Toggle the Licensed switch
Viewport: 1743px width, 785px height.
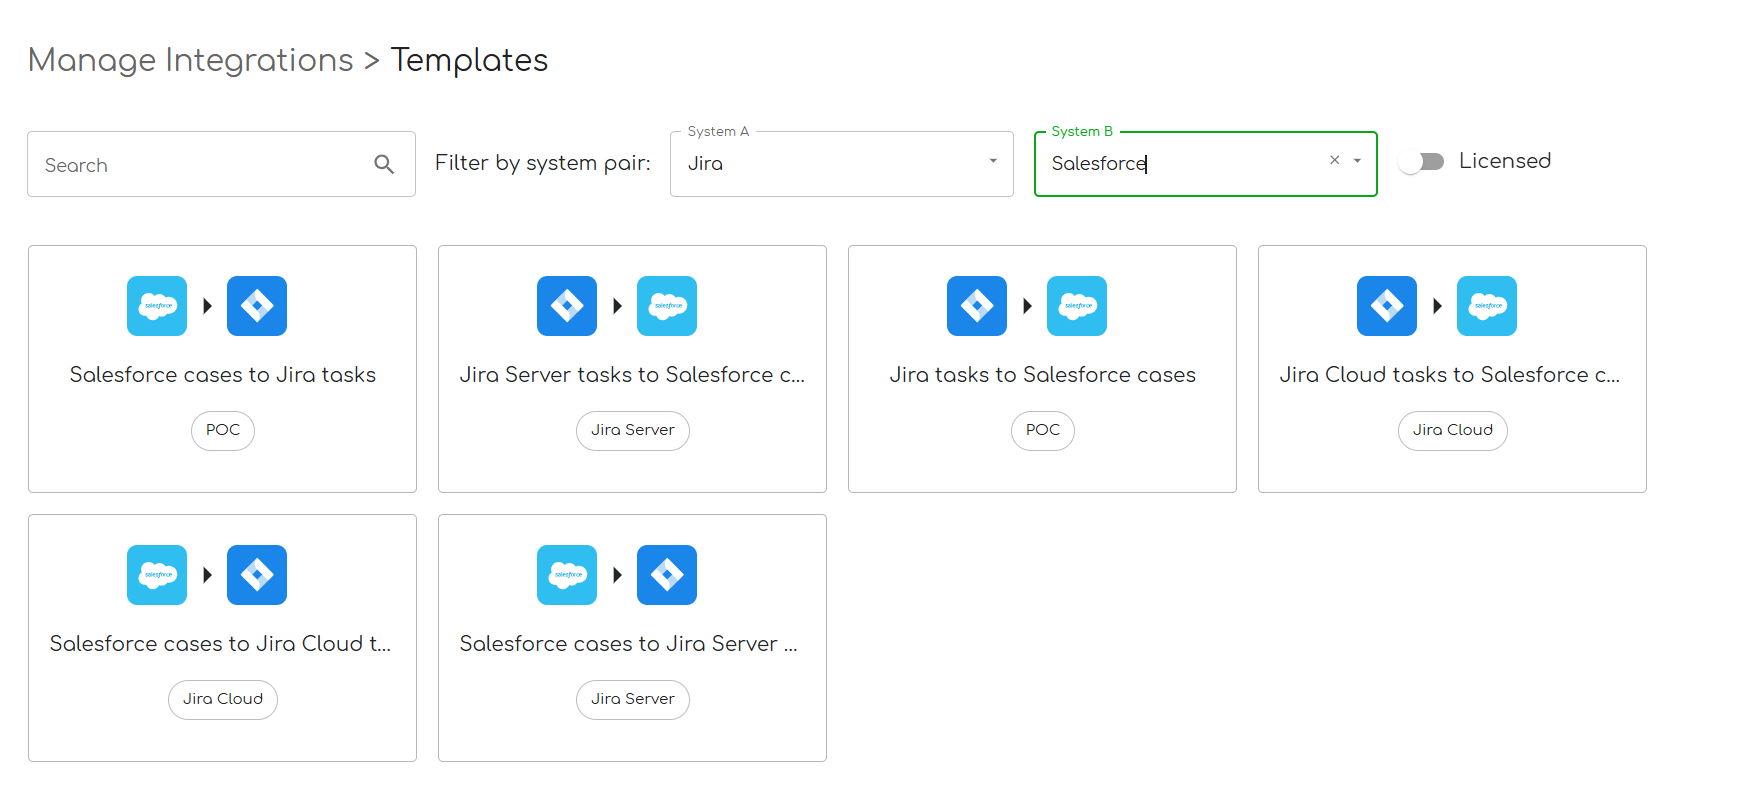click(1421, 162)
